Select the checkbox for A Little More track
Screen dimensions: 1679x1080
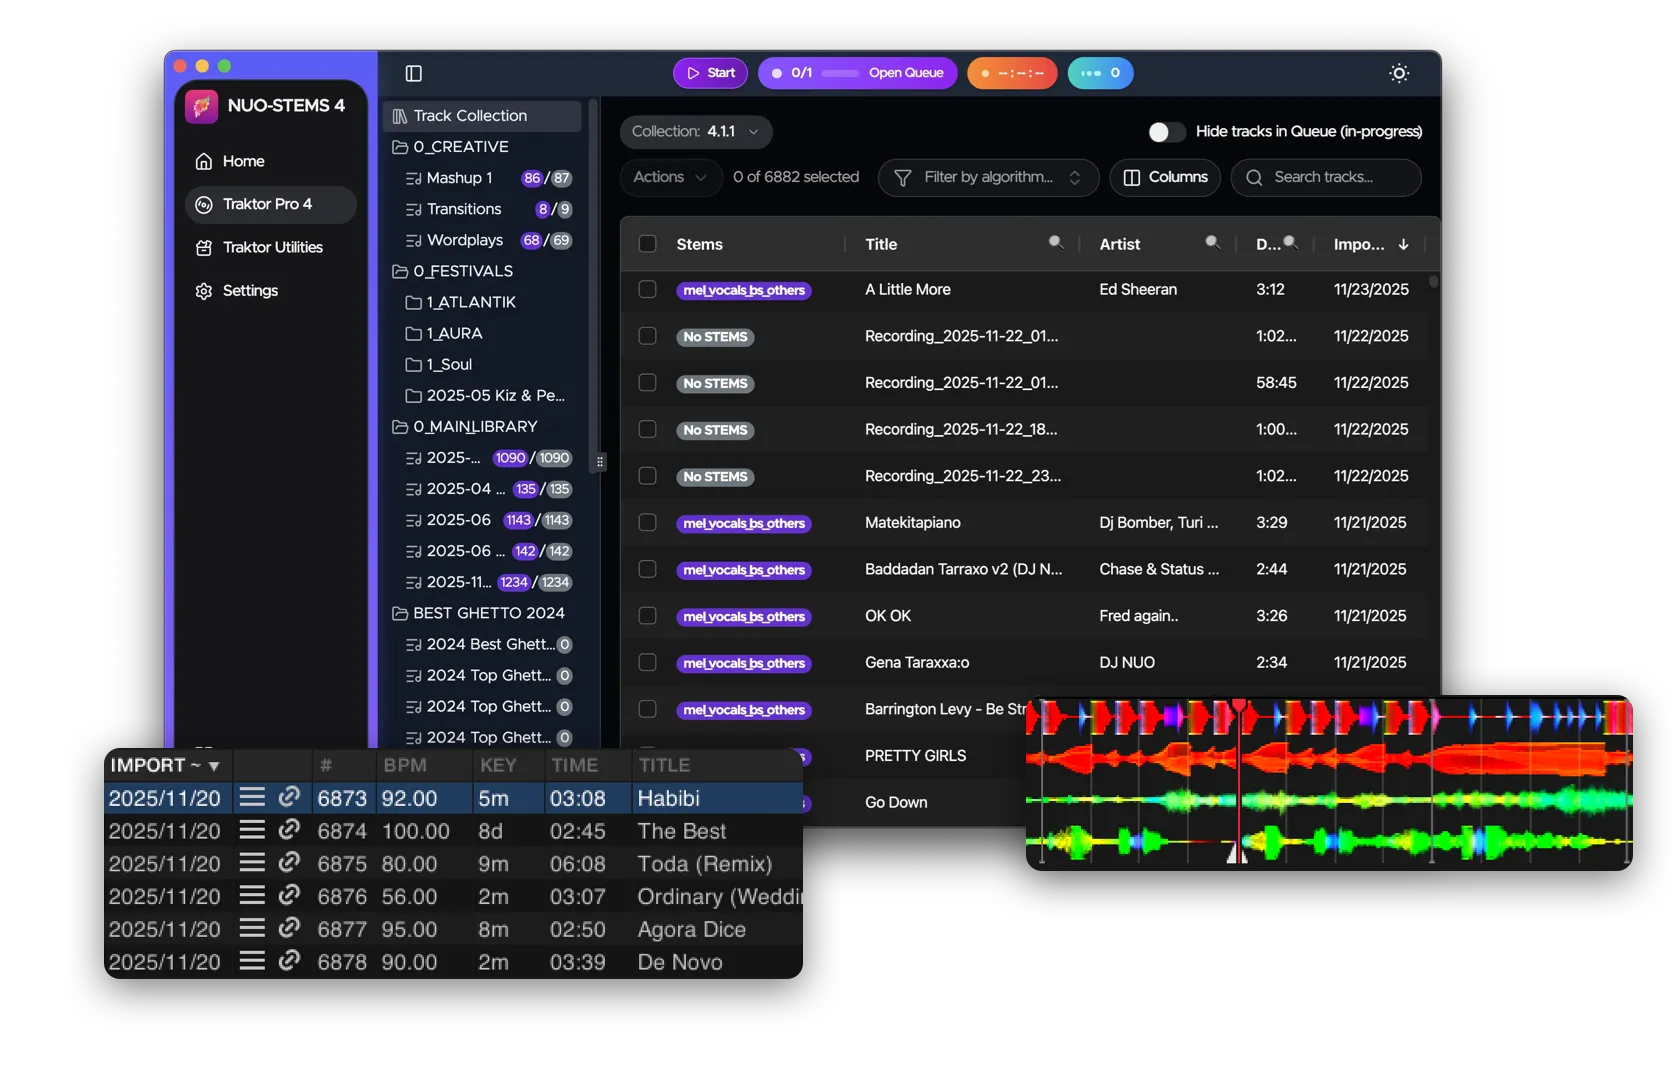(647, 289)
